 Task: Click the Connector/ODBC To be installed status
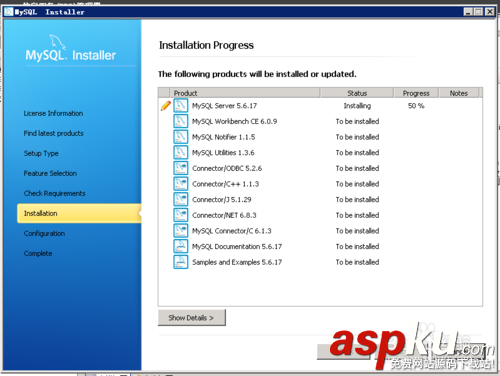[x=357, y=168]
